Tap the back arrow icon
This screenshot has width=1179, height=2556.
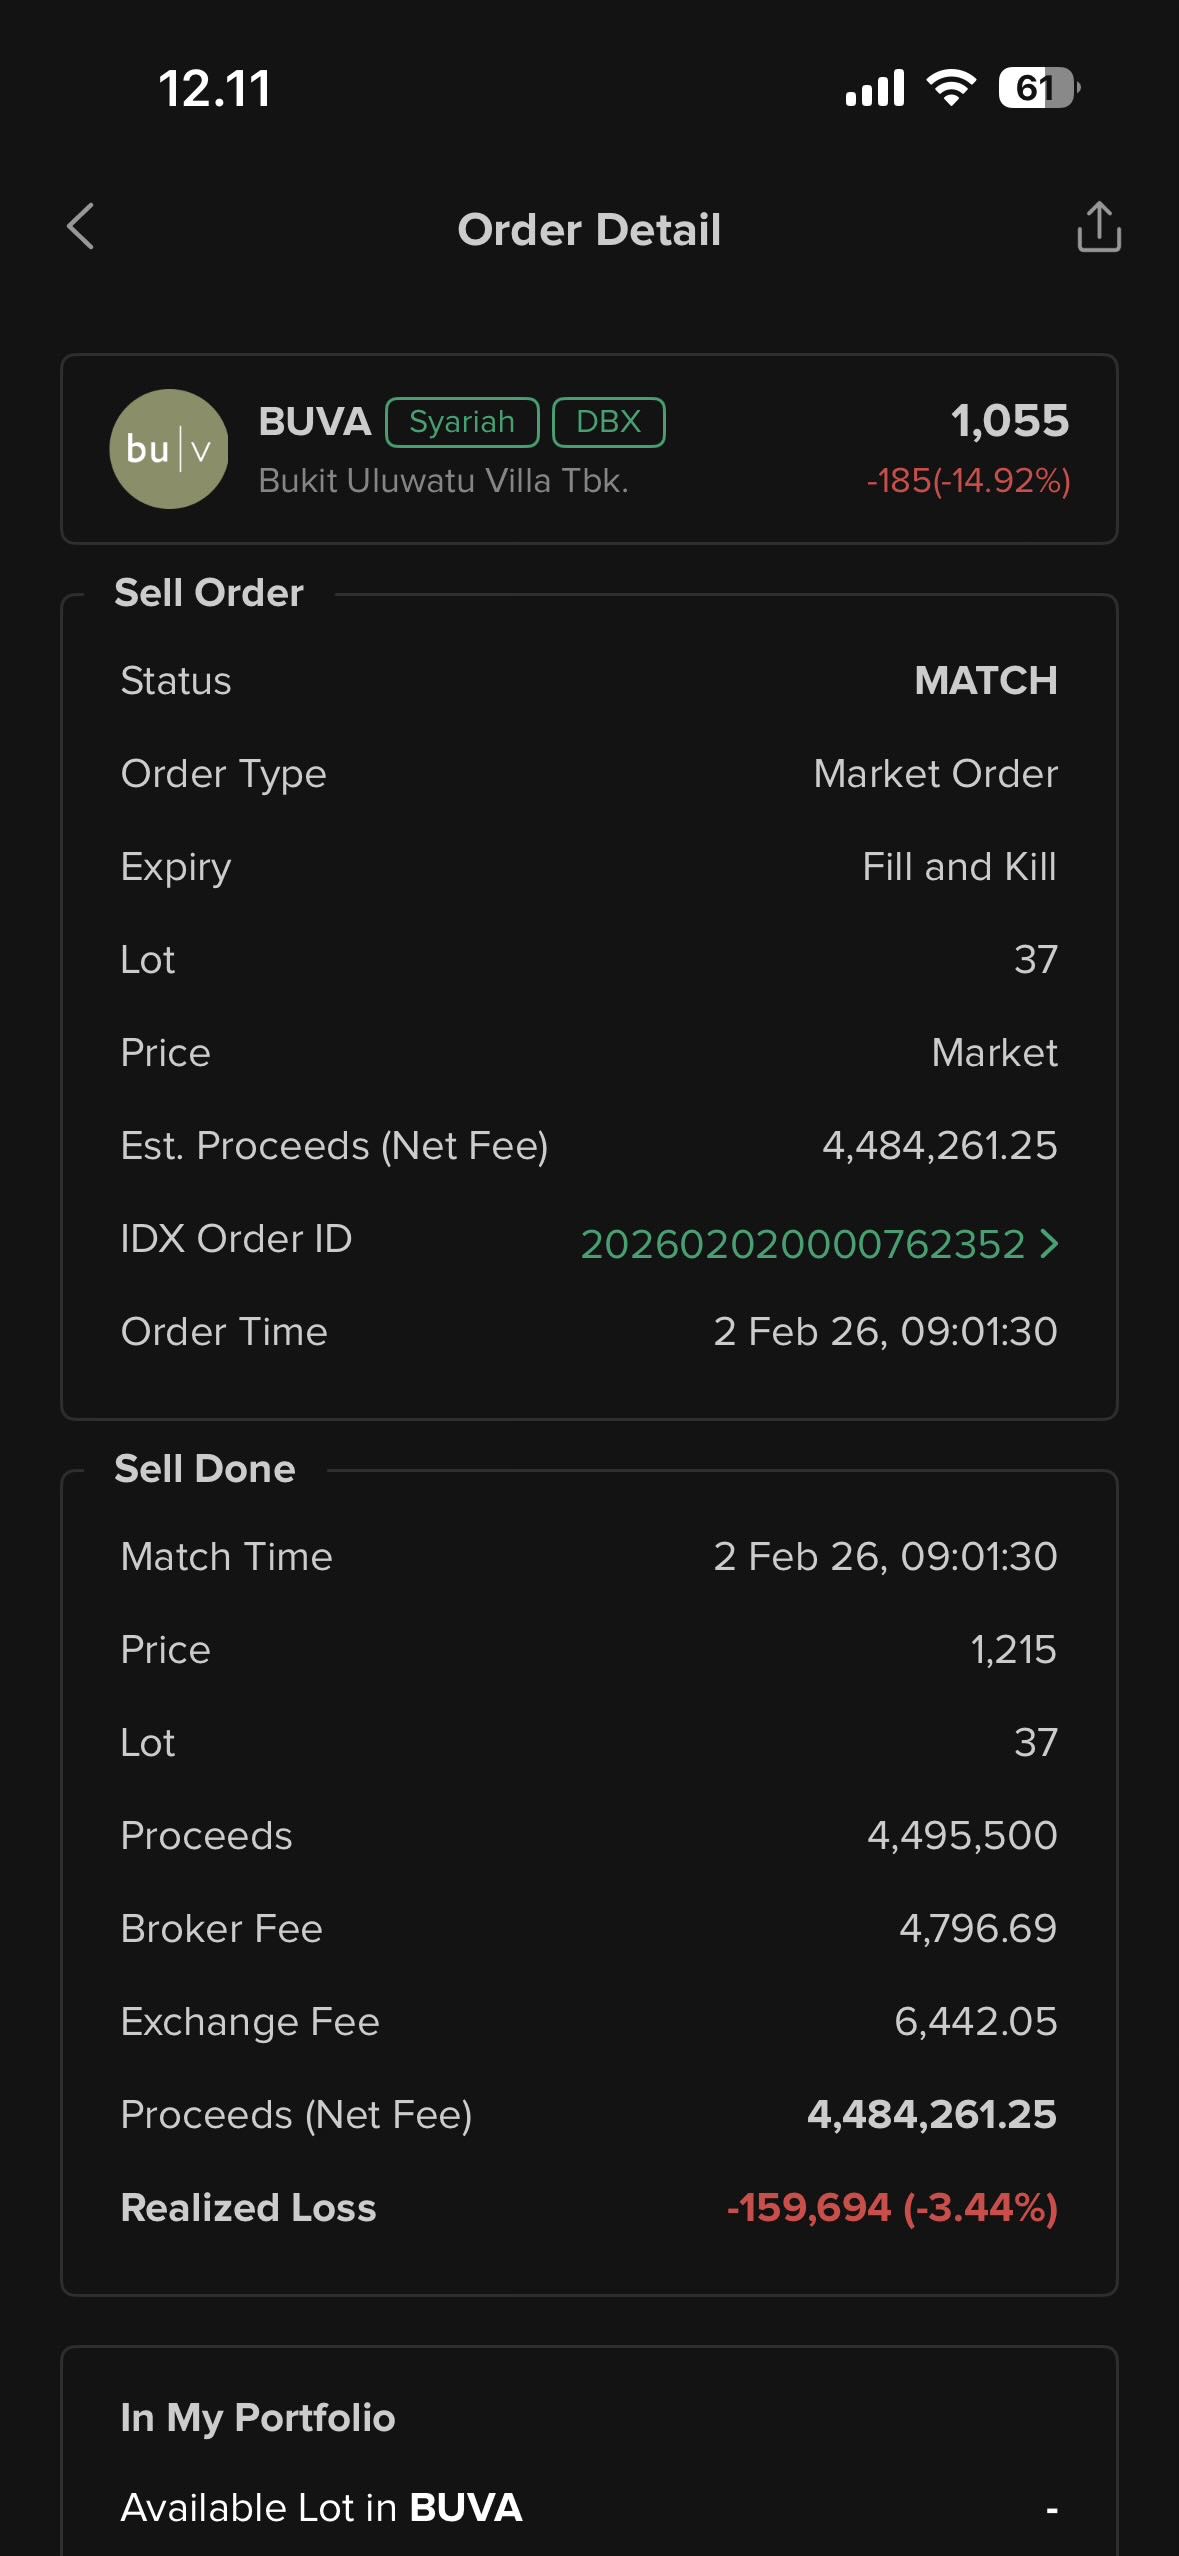click(81, 227)
